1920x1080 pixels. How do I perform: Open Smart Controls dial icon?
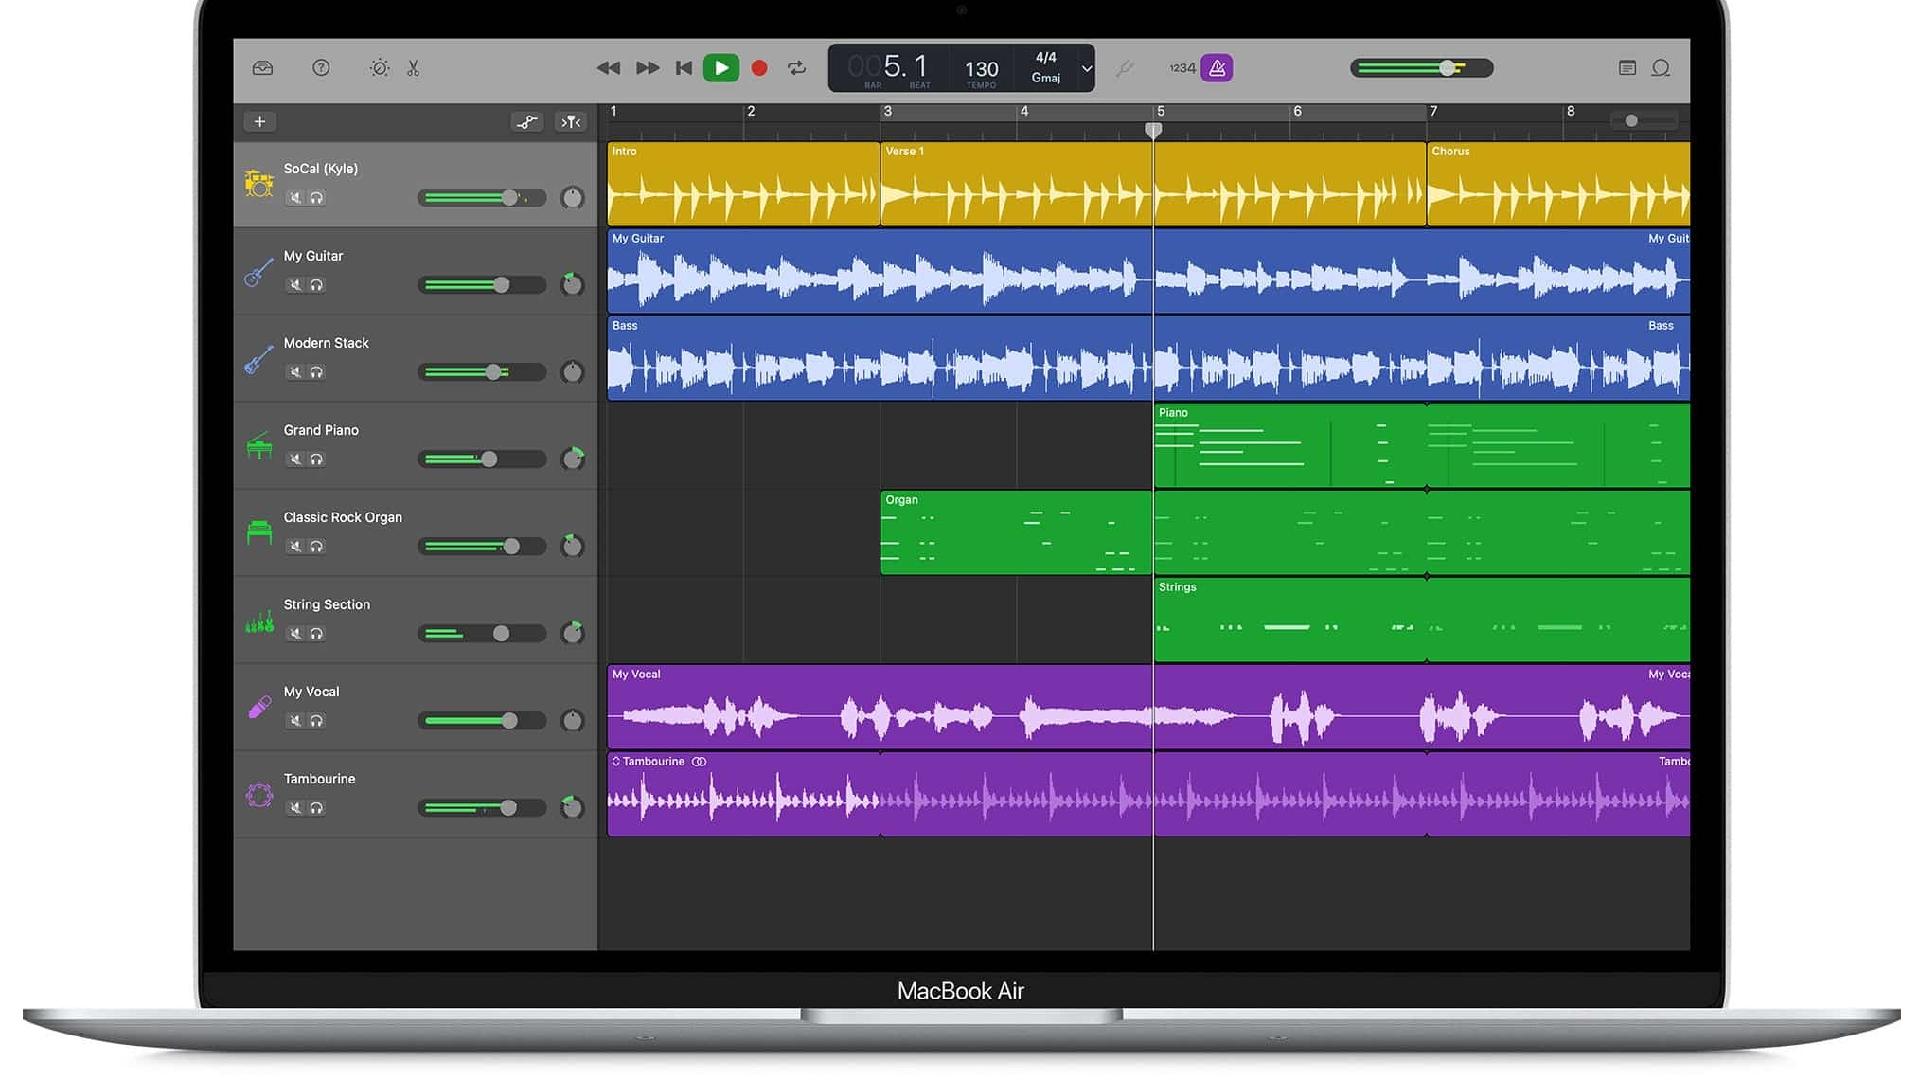(379, 68)
